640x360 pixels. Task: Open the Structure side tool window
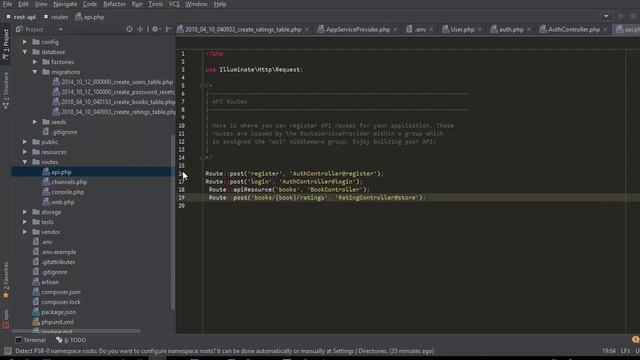pyautogui.click(x=6, y=90)
